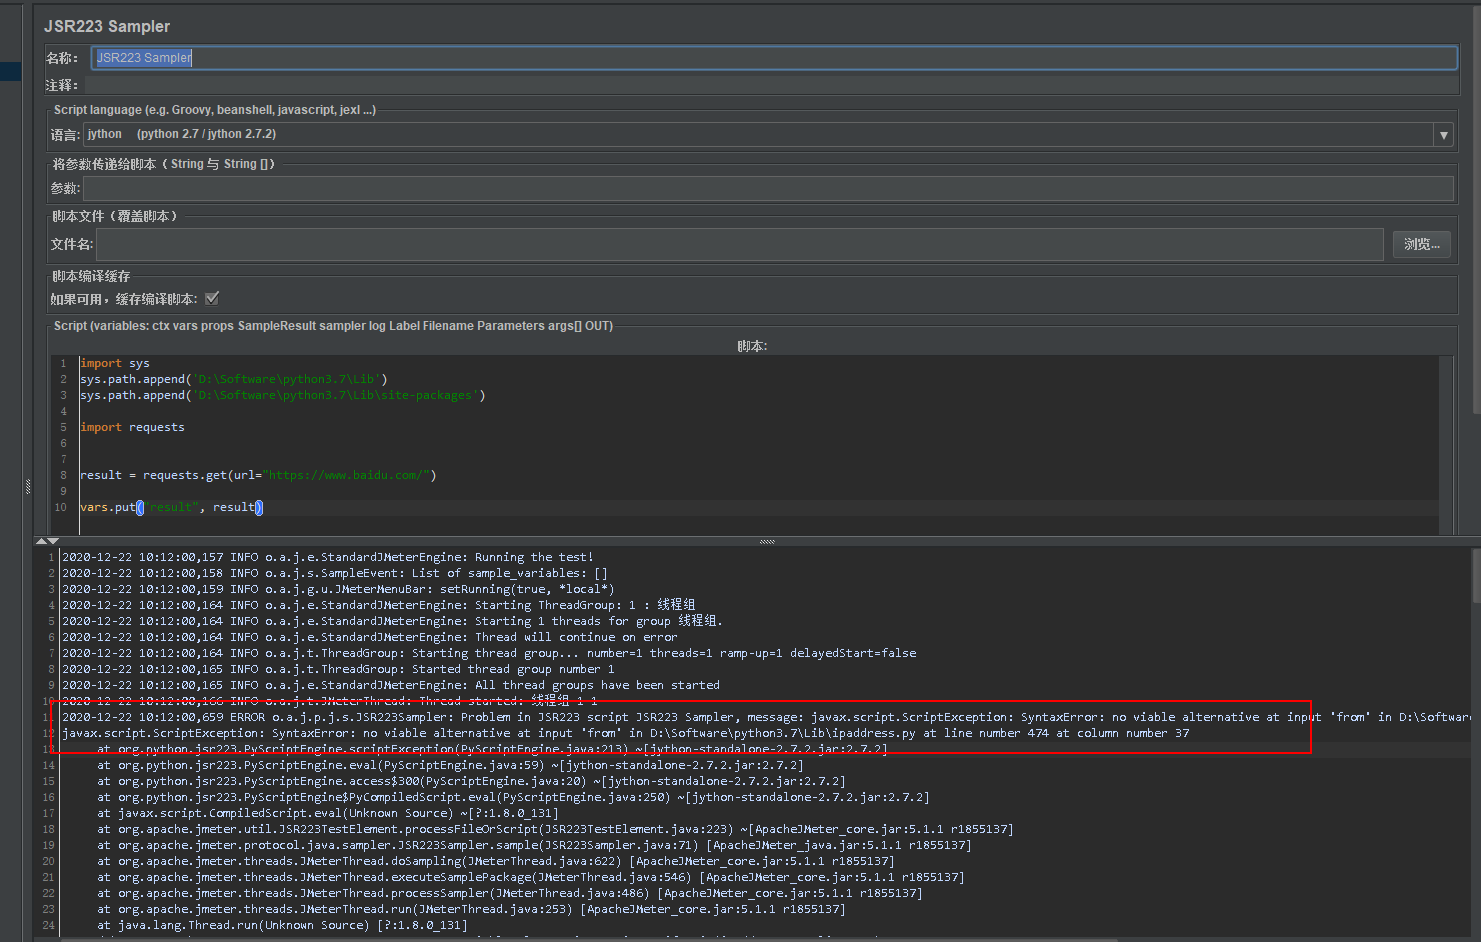Screen dimensions: 1481x942
Task: Open the script language dropdown arrow
Action: point(1443,135)
